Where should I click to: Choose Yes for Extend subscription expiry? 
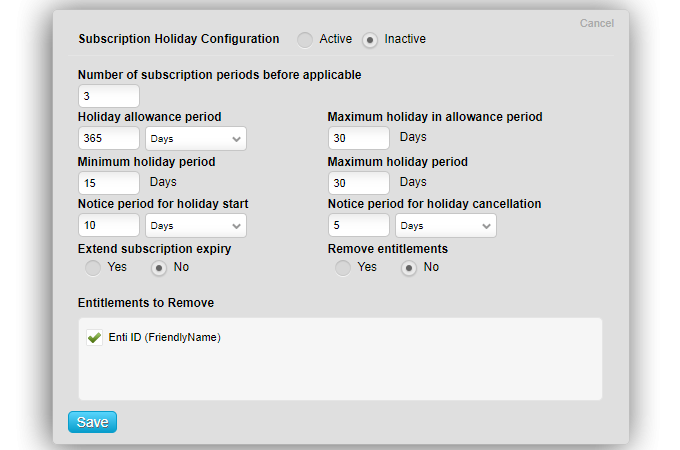click(x=93, y=268)
